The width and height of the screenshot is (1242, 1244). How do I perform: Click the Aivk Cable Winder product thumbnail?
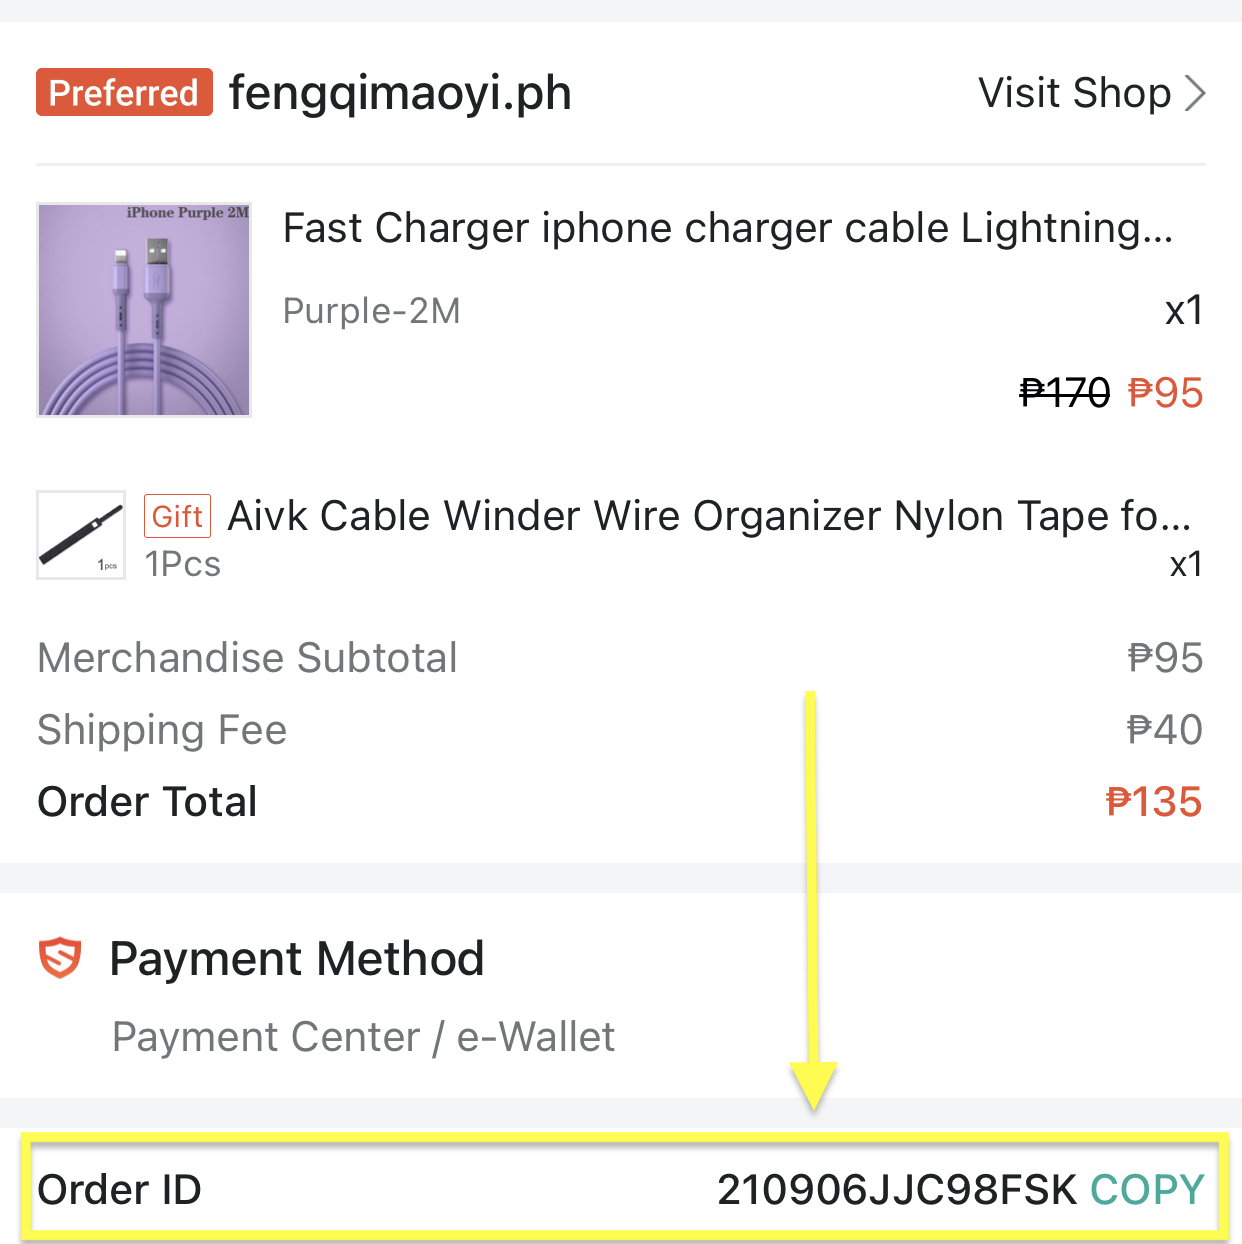[80, 535]
